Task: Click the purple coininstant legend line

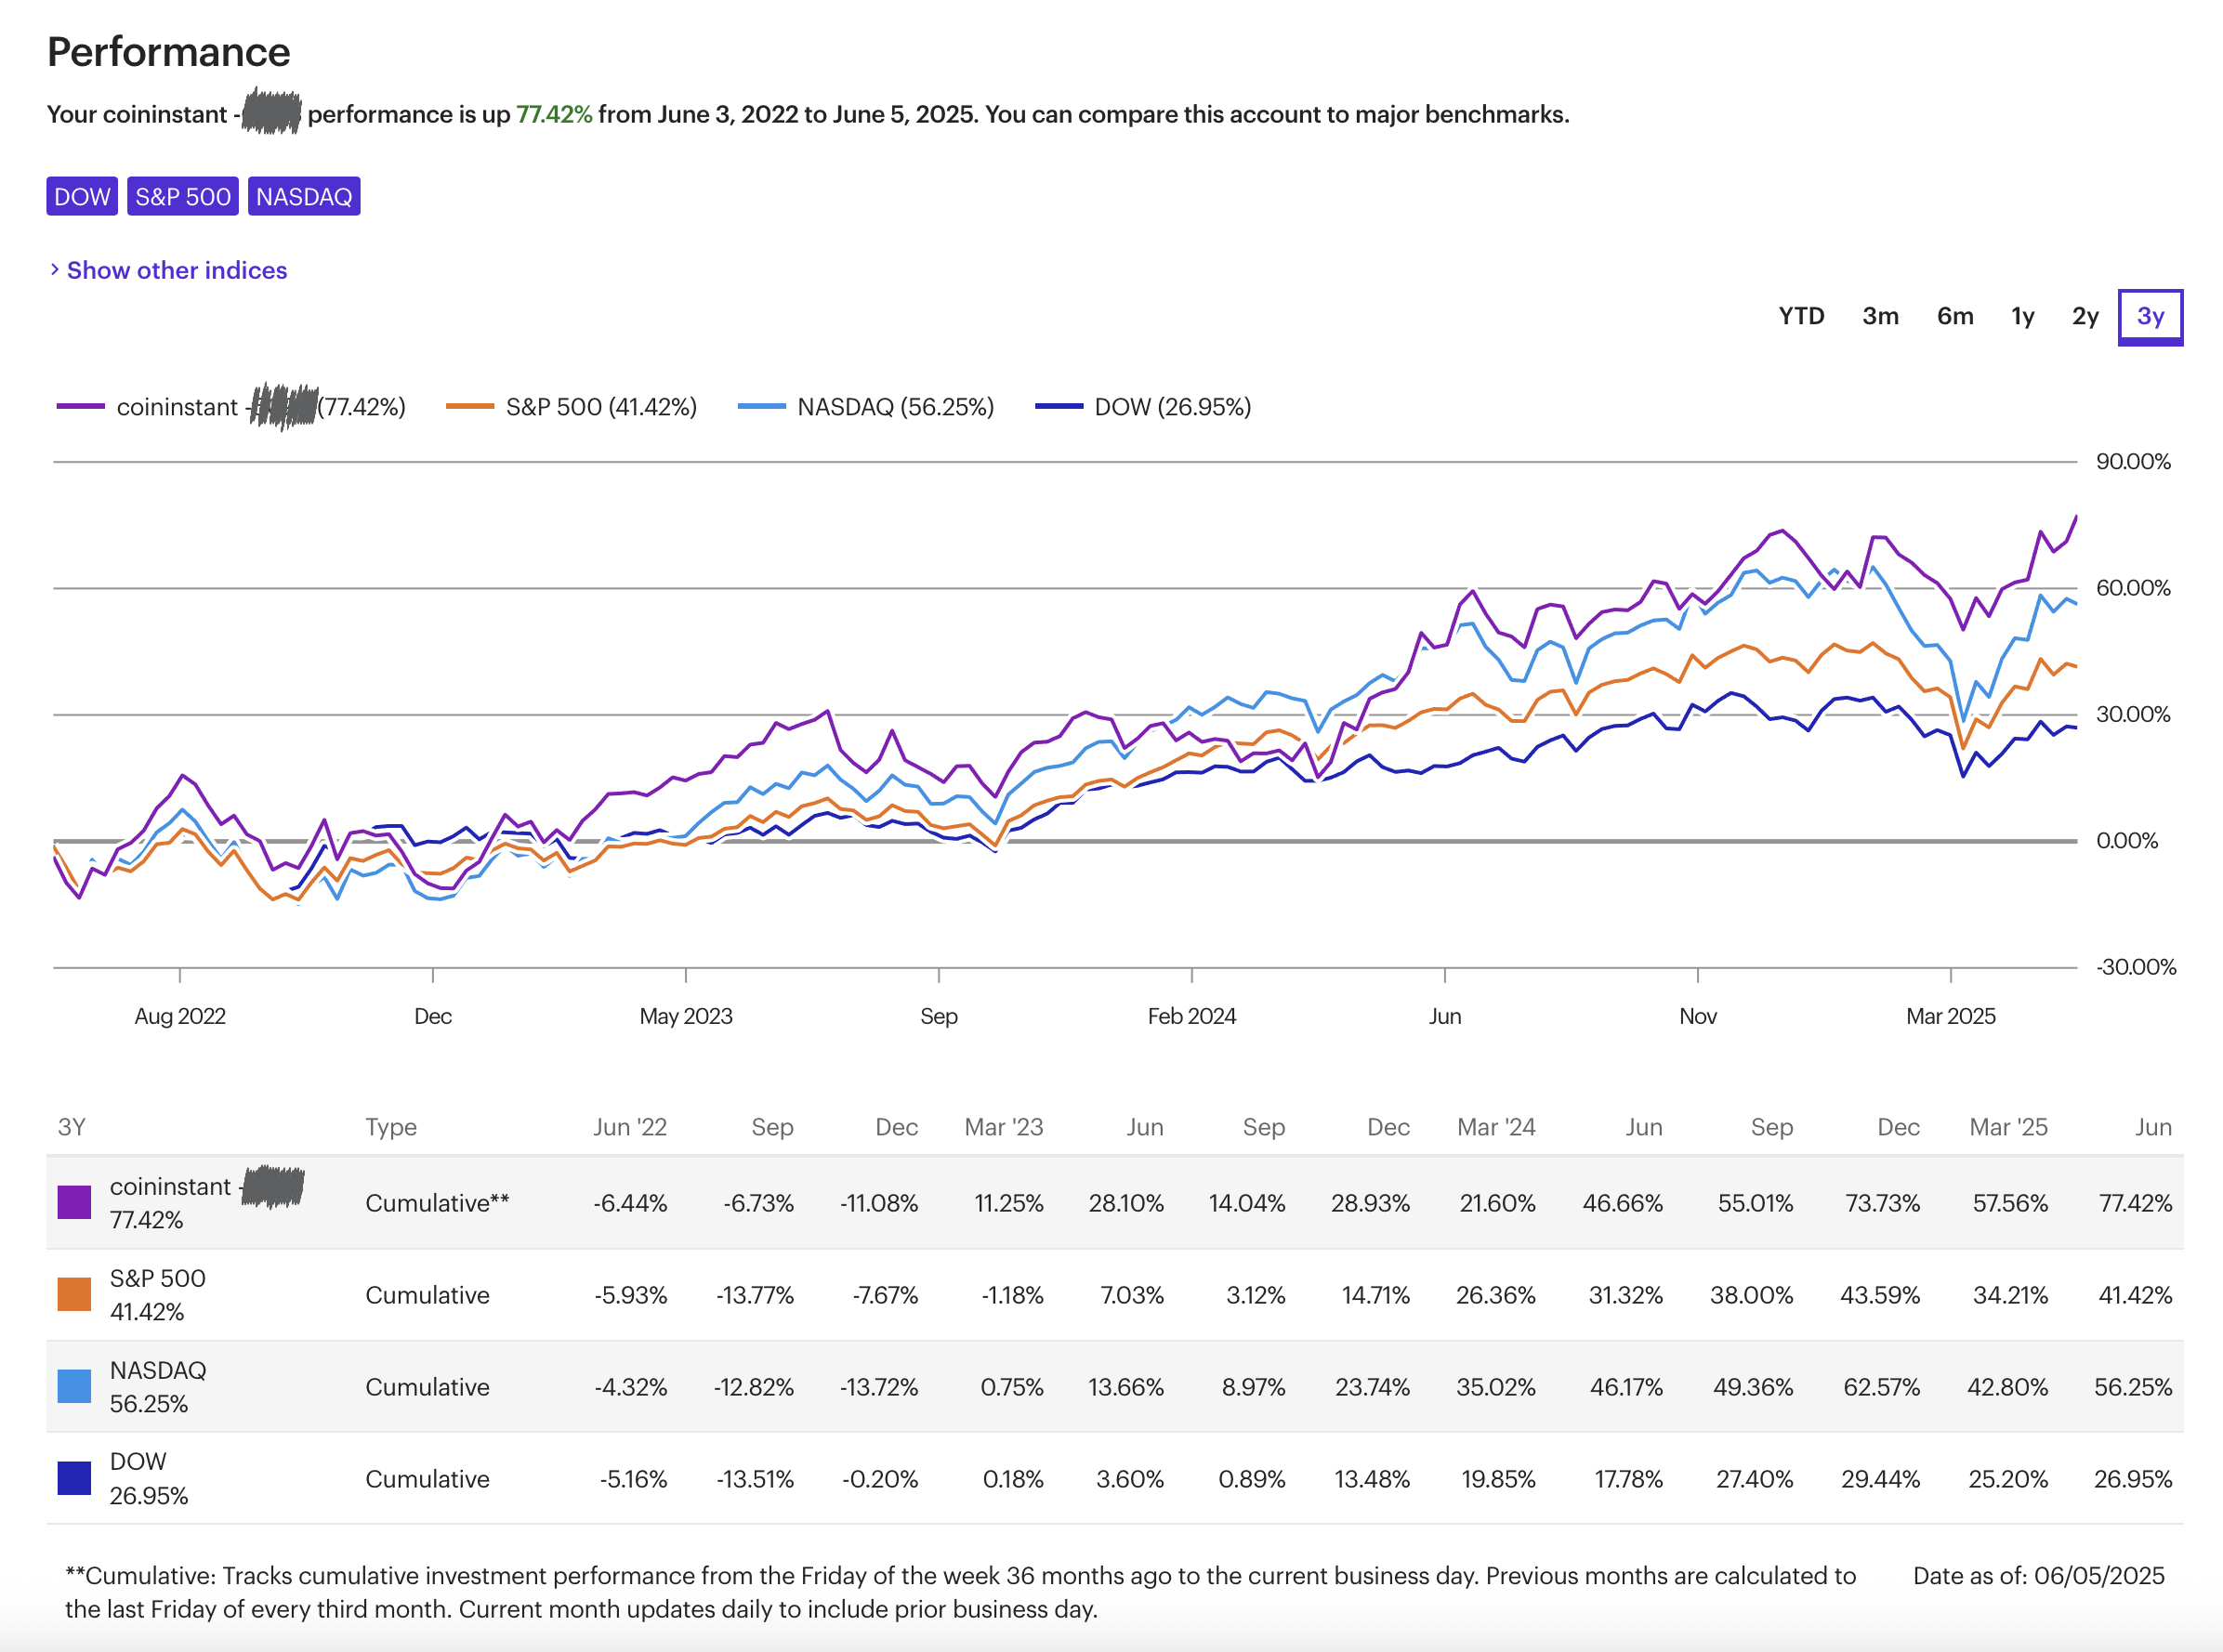Action: point(81,407)
